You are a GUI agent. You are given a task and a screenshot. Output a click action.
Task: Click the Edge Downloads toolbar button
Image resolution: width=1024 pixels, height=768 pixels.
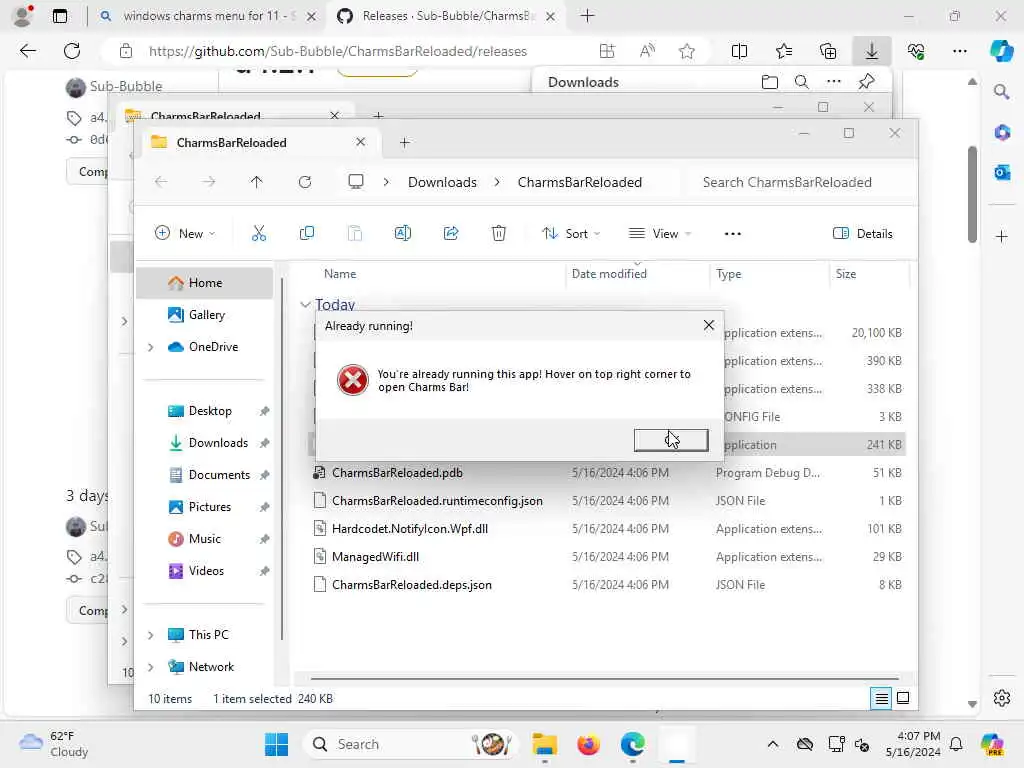(x=872, y=51)
